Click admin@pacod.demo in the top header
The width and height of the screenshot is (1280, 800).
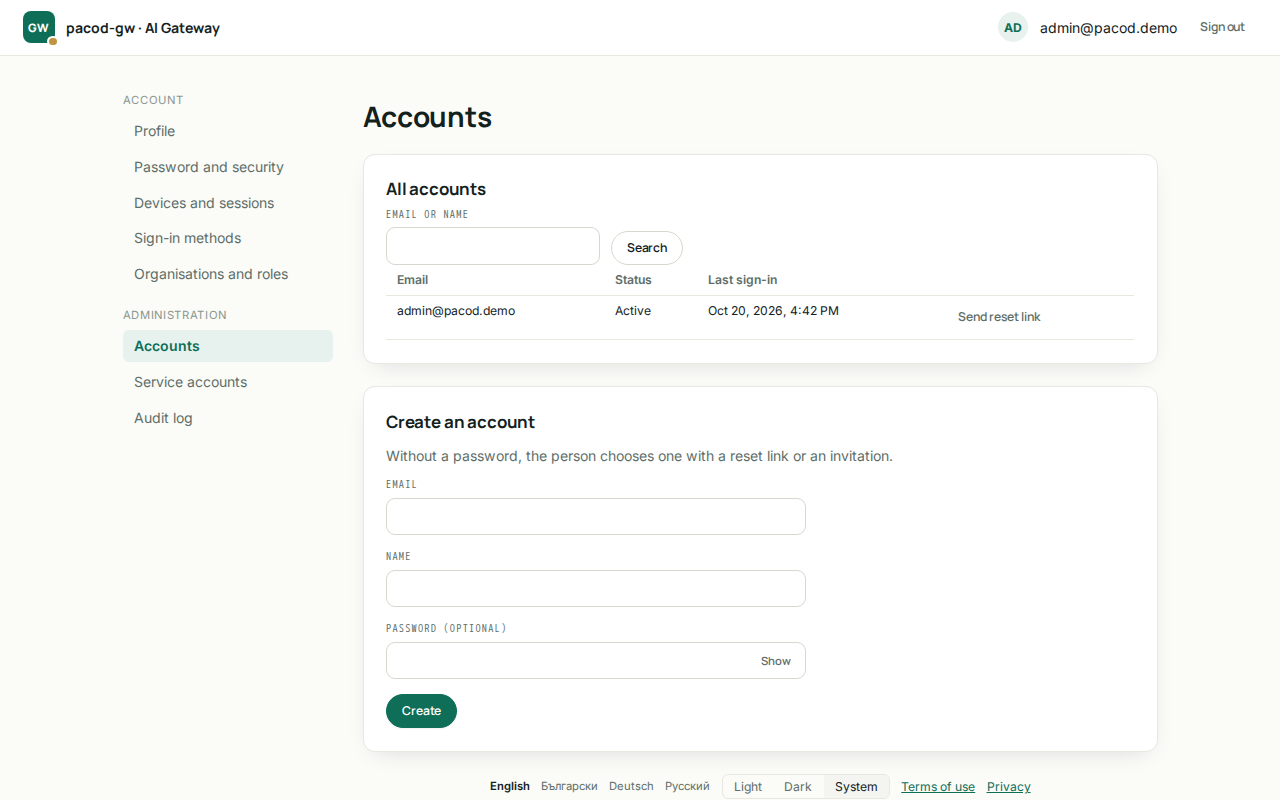(1108, 28)
